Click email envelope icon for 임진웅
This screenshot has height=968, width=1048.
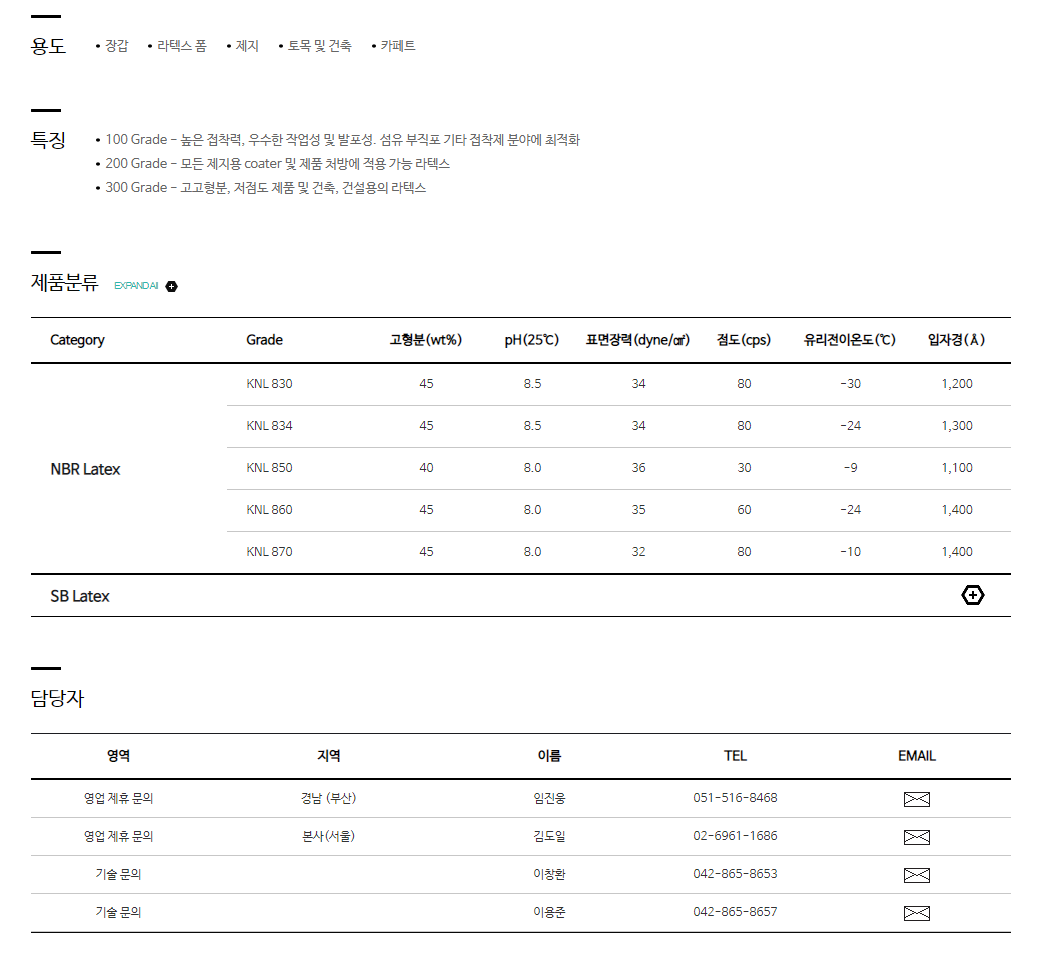916,799
